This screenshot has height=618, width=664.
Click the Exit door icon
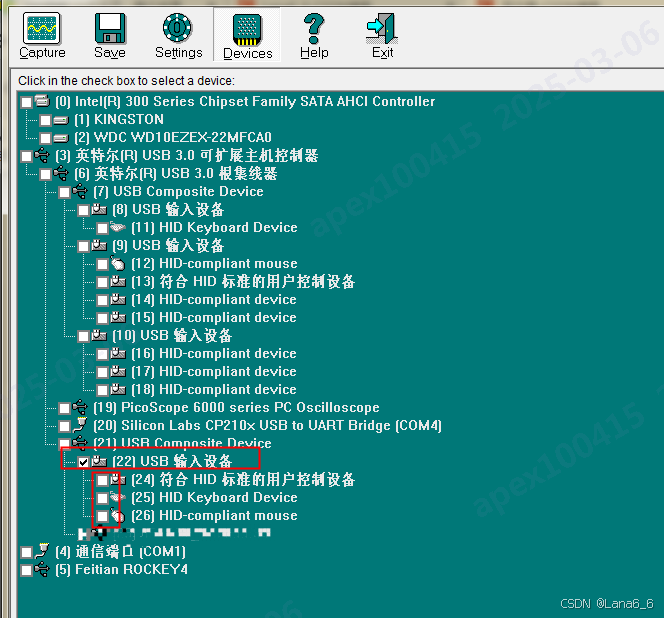click(x=382, y=28)
